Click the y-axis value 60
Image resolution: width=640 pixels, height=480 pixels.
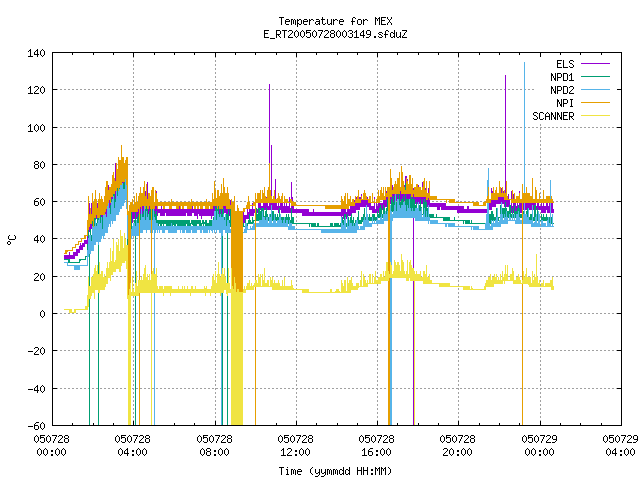39,202
